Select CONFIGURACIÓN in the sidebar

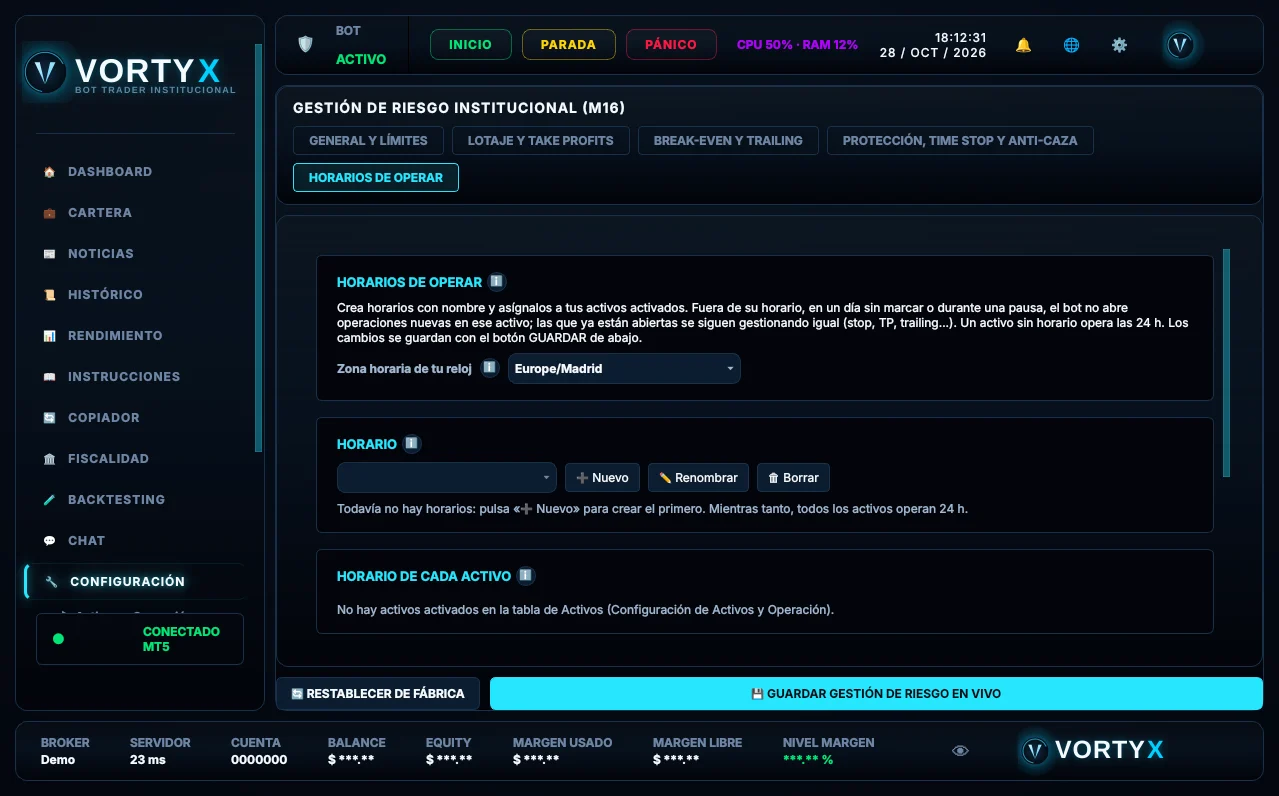(x=135, y=582)
